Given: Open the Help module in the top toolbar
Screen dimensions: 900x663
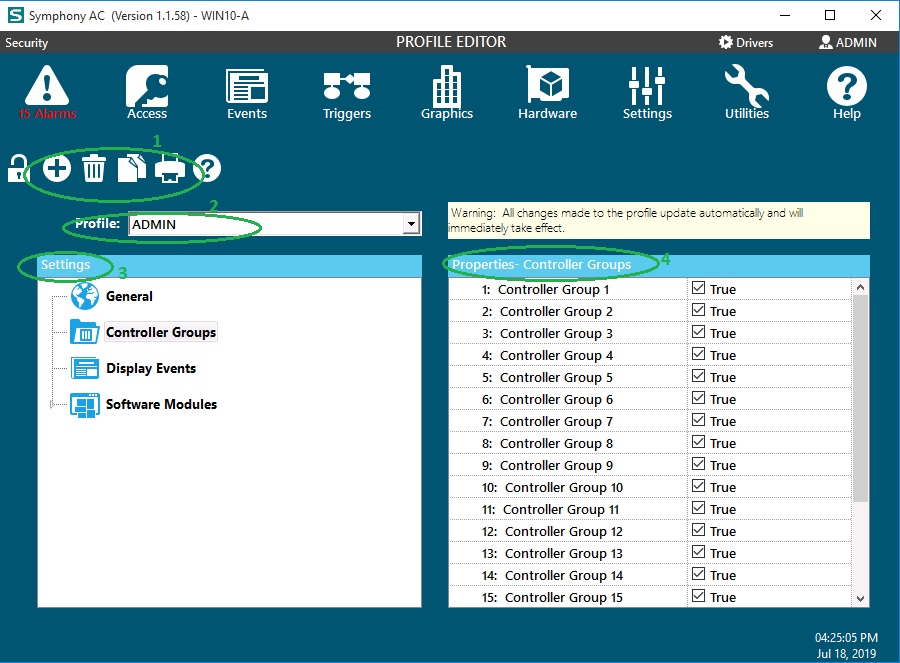Looking at the screenshot, I should coord(847,92).
